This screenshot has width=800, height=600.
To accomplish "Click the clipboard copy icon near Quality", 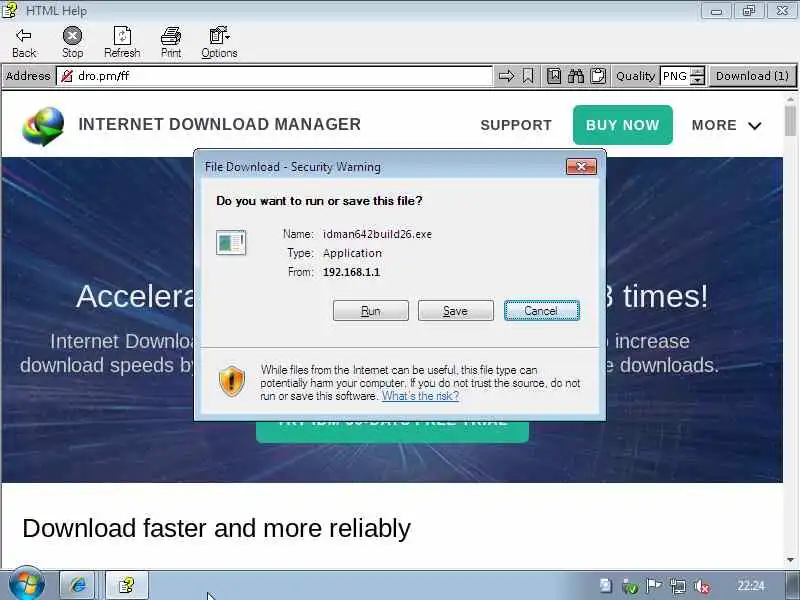I will (598, 76).
